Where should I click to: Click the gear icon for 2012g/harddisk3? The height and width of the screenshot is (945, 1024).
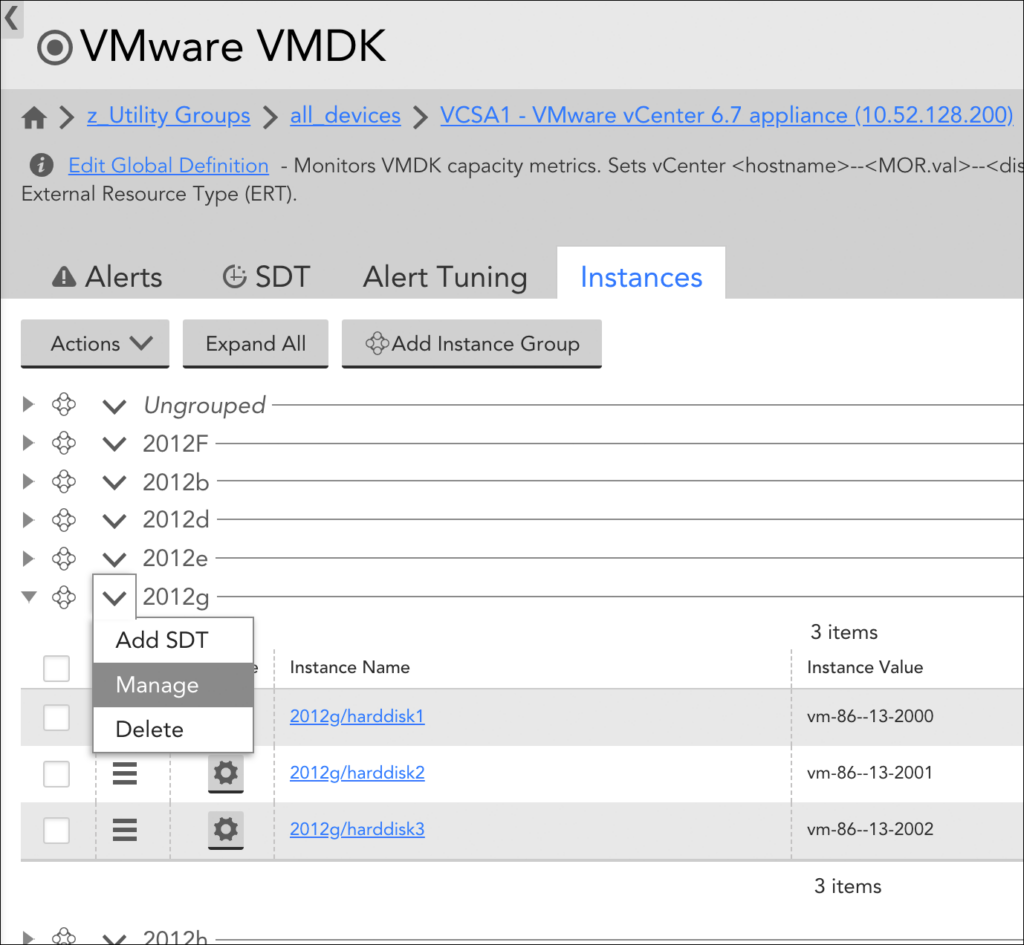226,829
